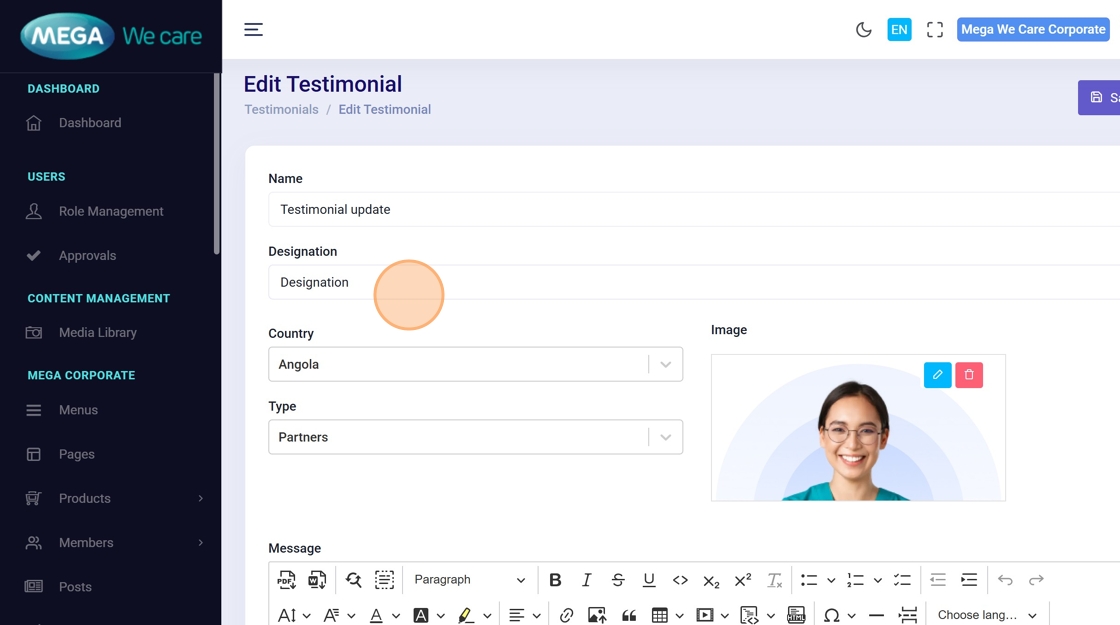Apply strikethrough formatting in editor
The image size is (1120, 625).
point(618,580)
